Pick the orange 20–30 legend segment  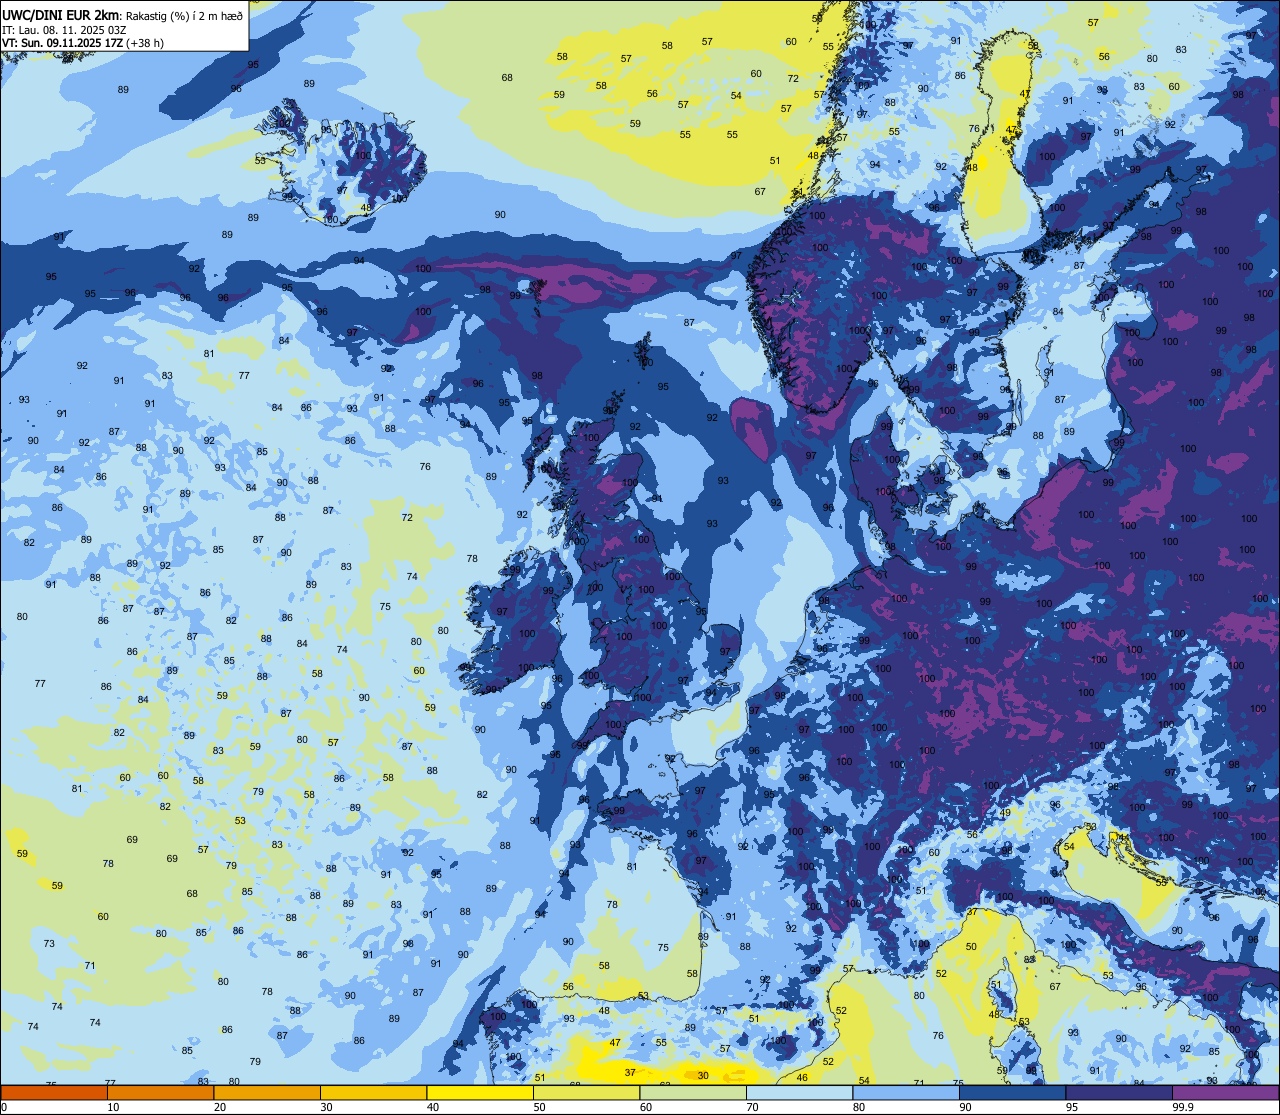(267, 1092)
